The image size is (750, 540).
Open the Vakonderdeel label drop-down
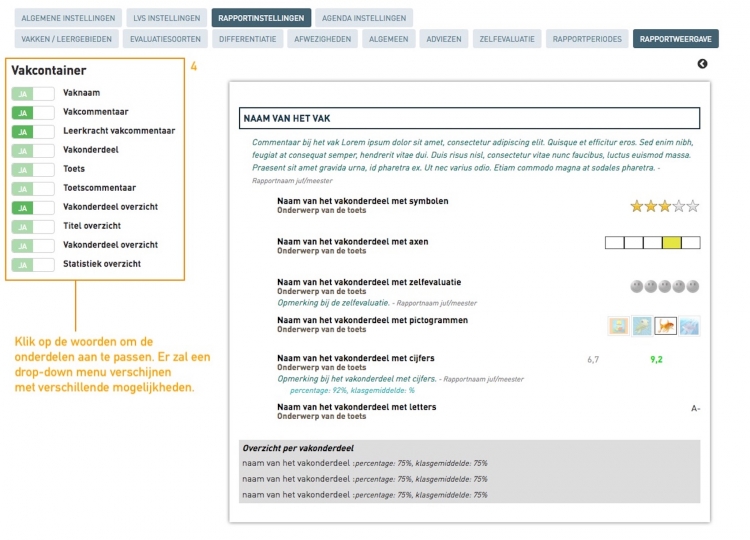tap(91, 150)
